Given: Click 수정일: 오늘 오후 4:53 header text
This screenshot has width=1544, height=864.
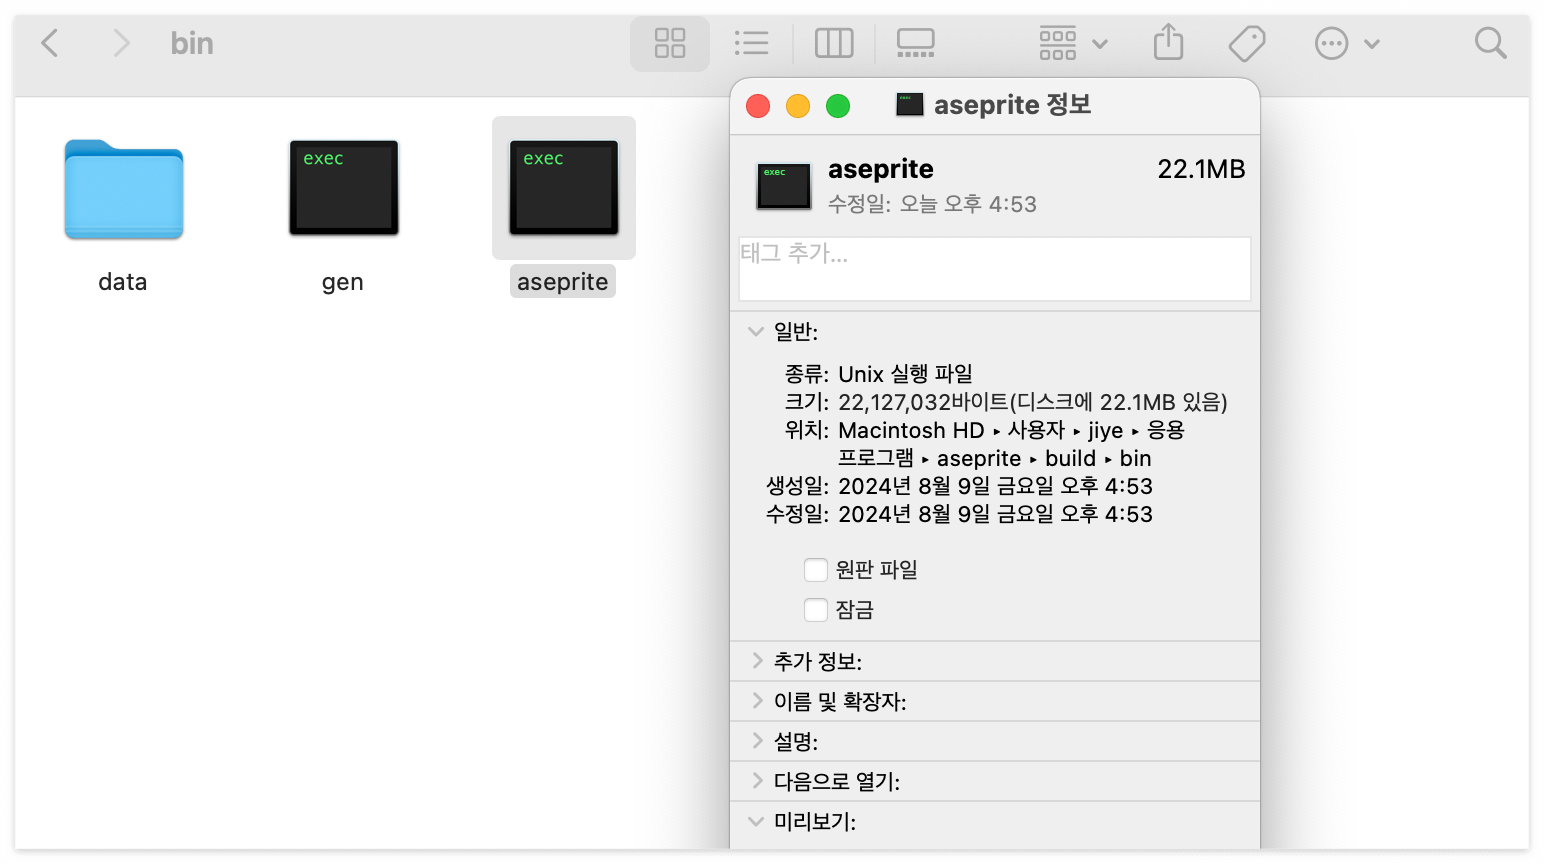Looking at the screenshot, I should pyautogui.click(x=932, y=204).
